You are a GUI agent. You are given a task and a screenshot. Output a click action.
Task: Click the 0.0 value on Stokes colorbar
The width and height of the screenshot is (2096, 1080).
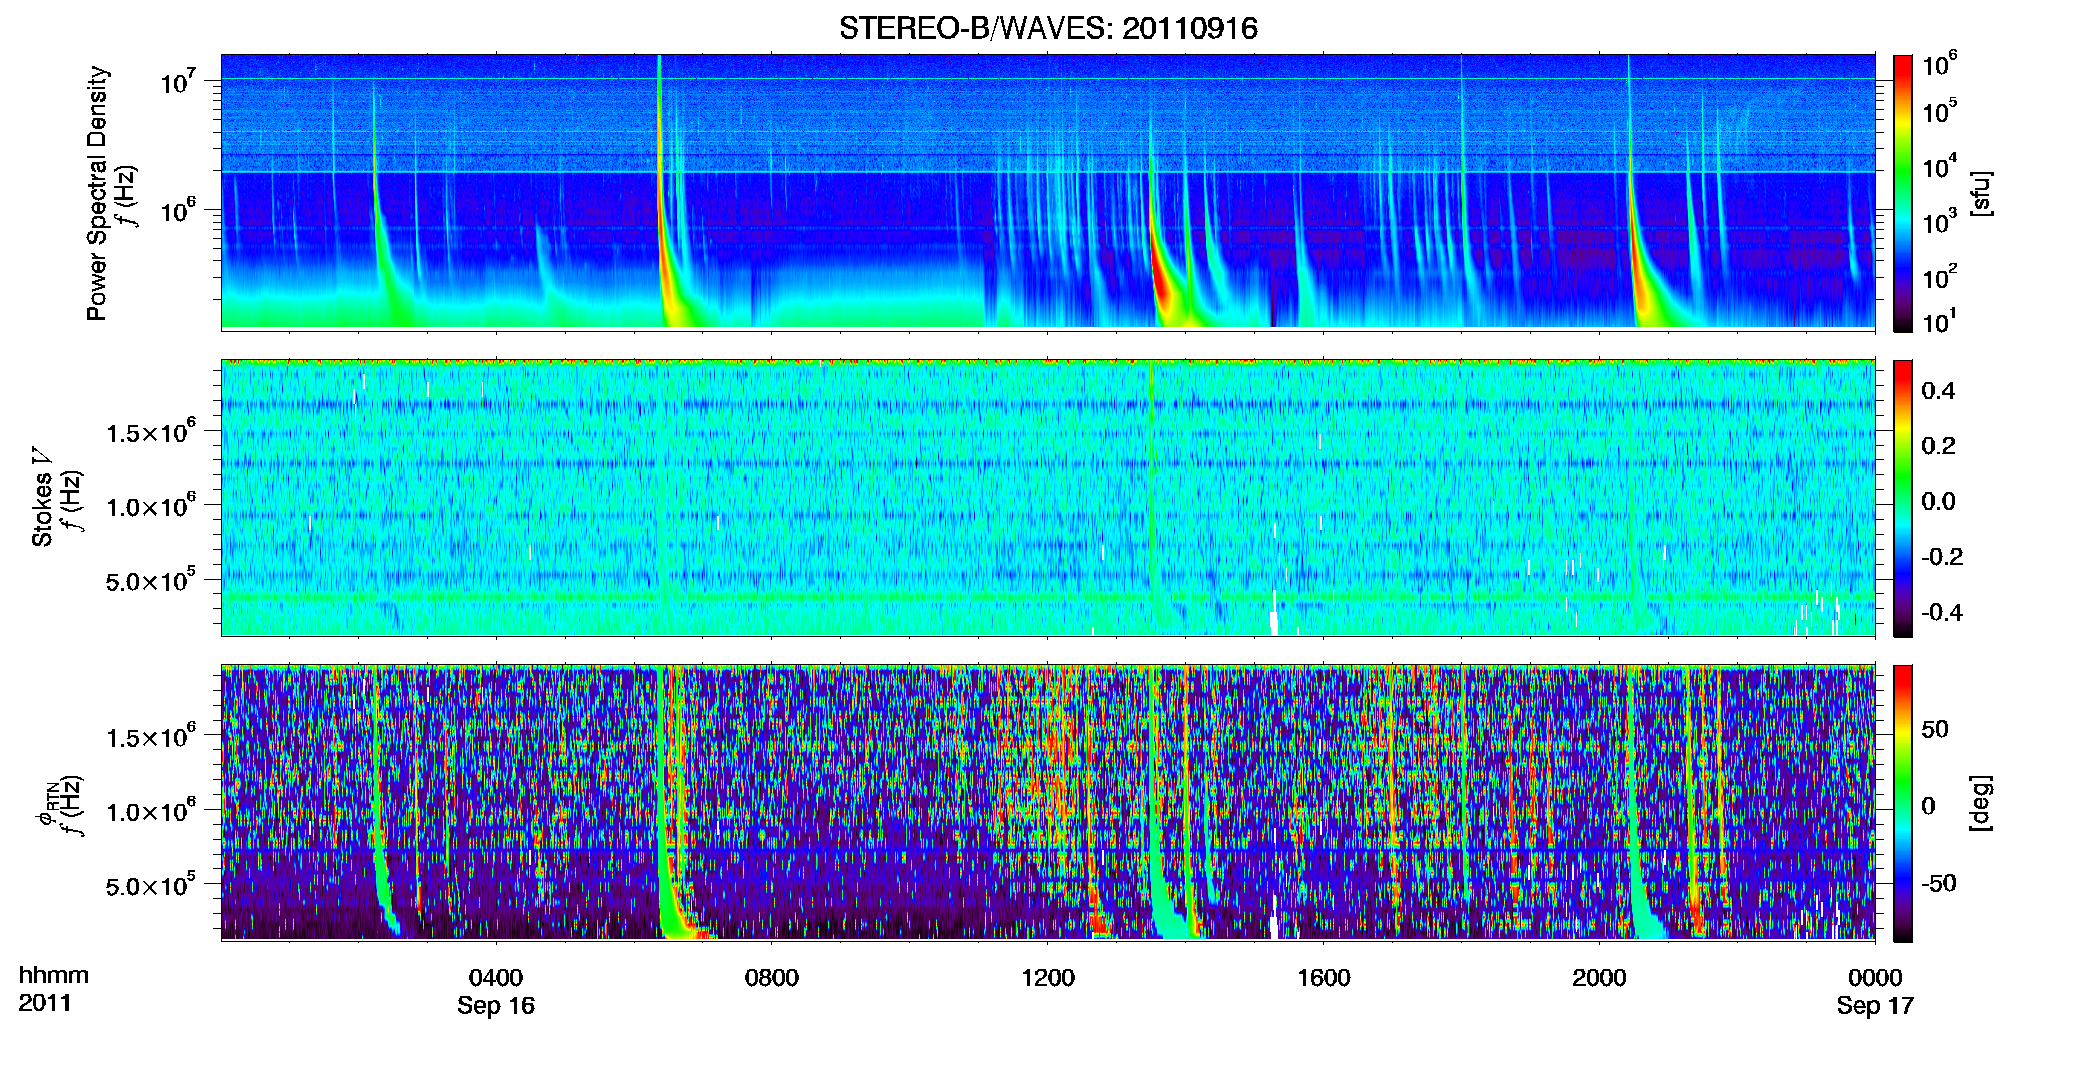pyautogui.click(x=1938, y=502)
